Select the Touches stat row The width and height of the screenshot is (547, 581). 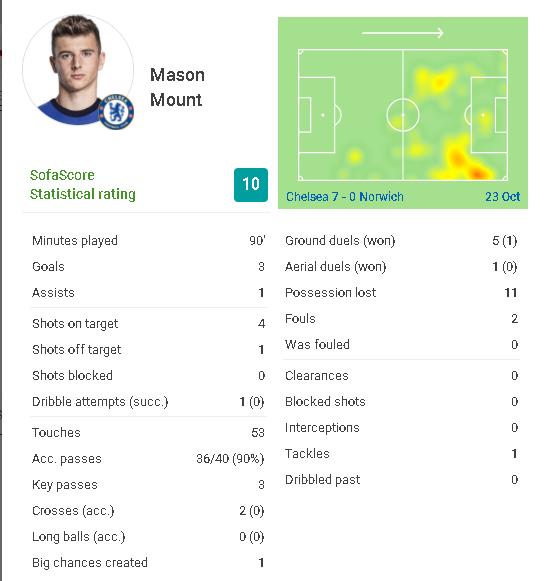(148, 433)
